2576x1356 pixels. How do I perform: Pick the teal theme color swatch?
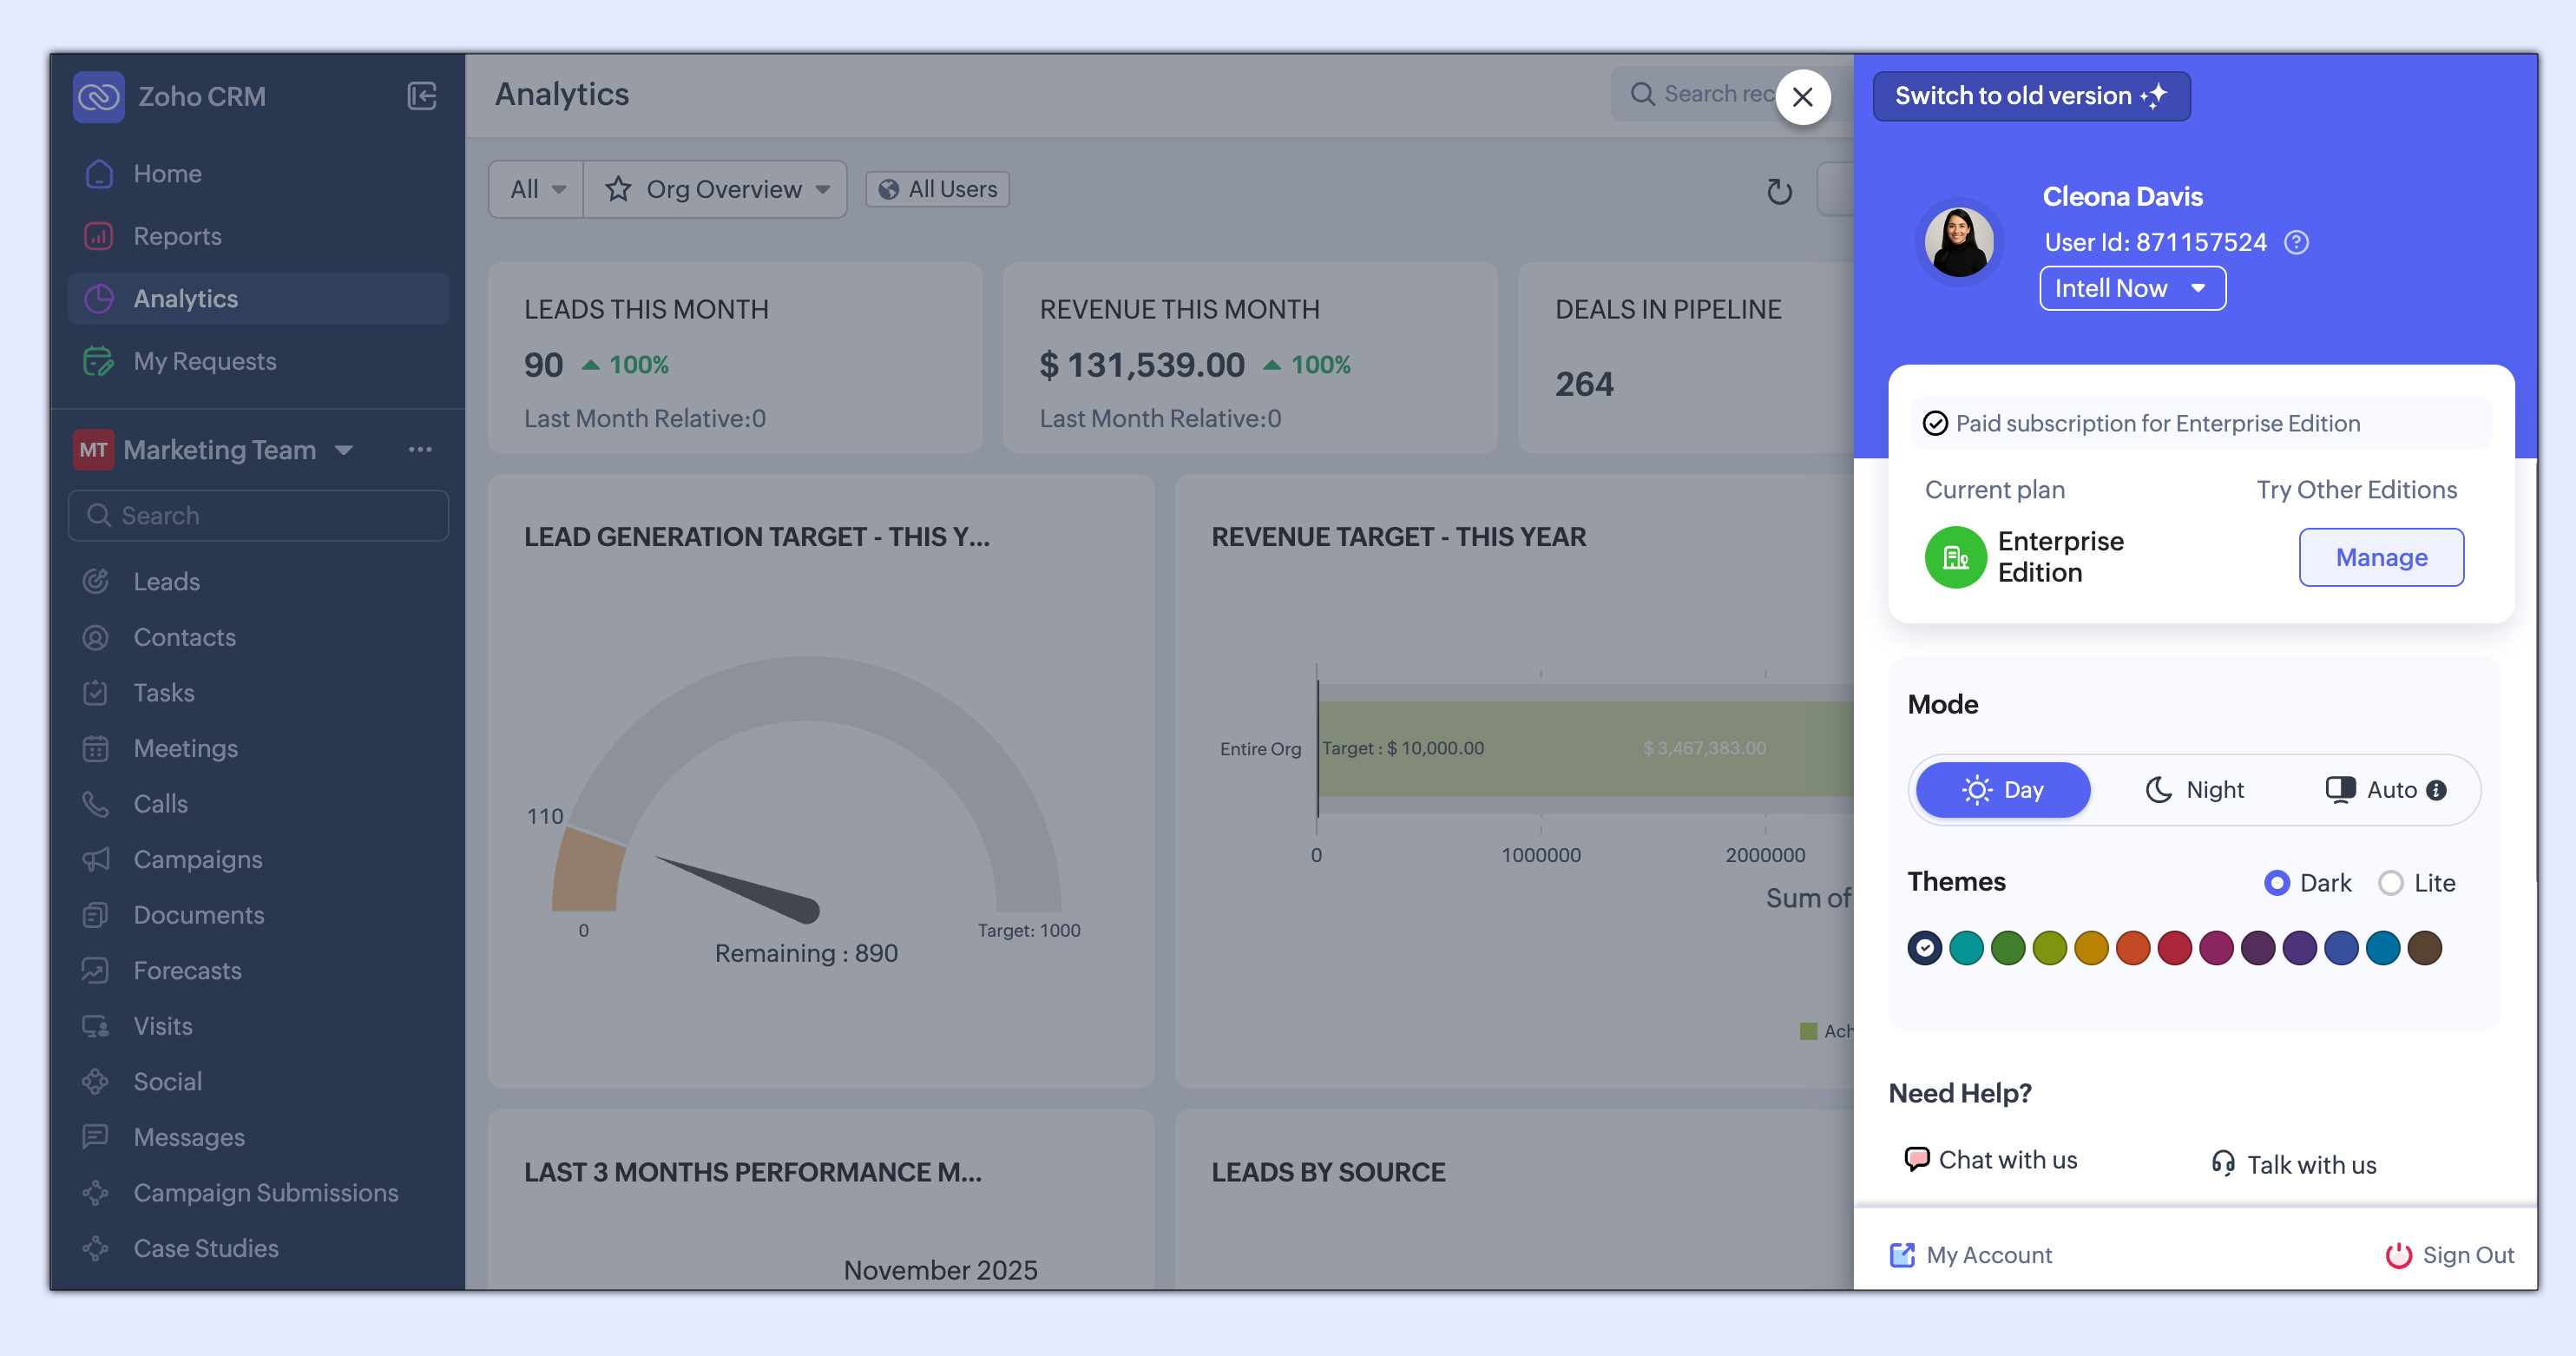[1966, 947]
